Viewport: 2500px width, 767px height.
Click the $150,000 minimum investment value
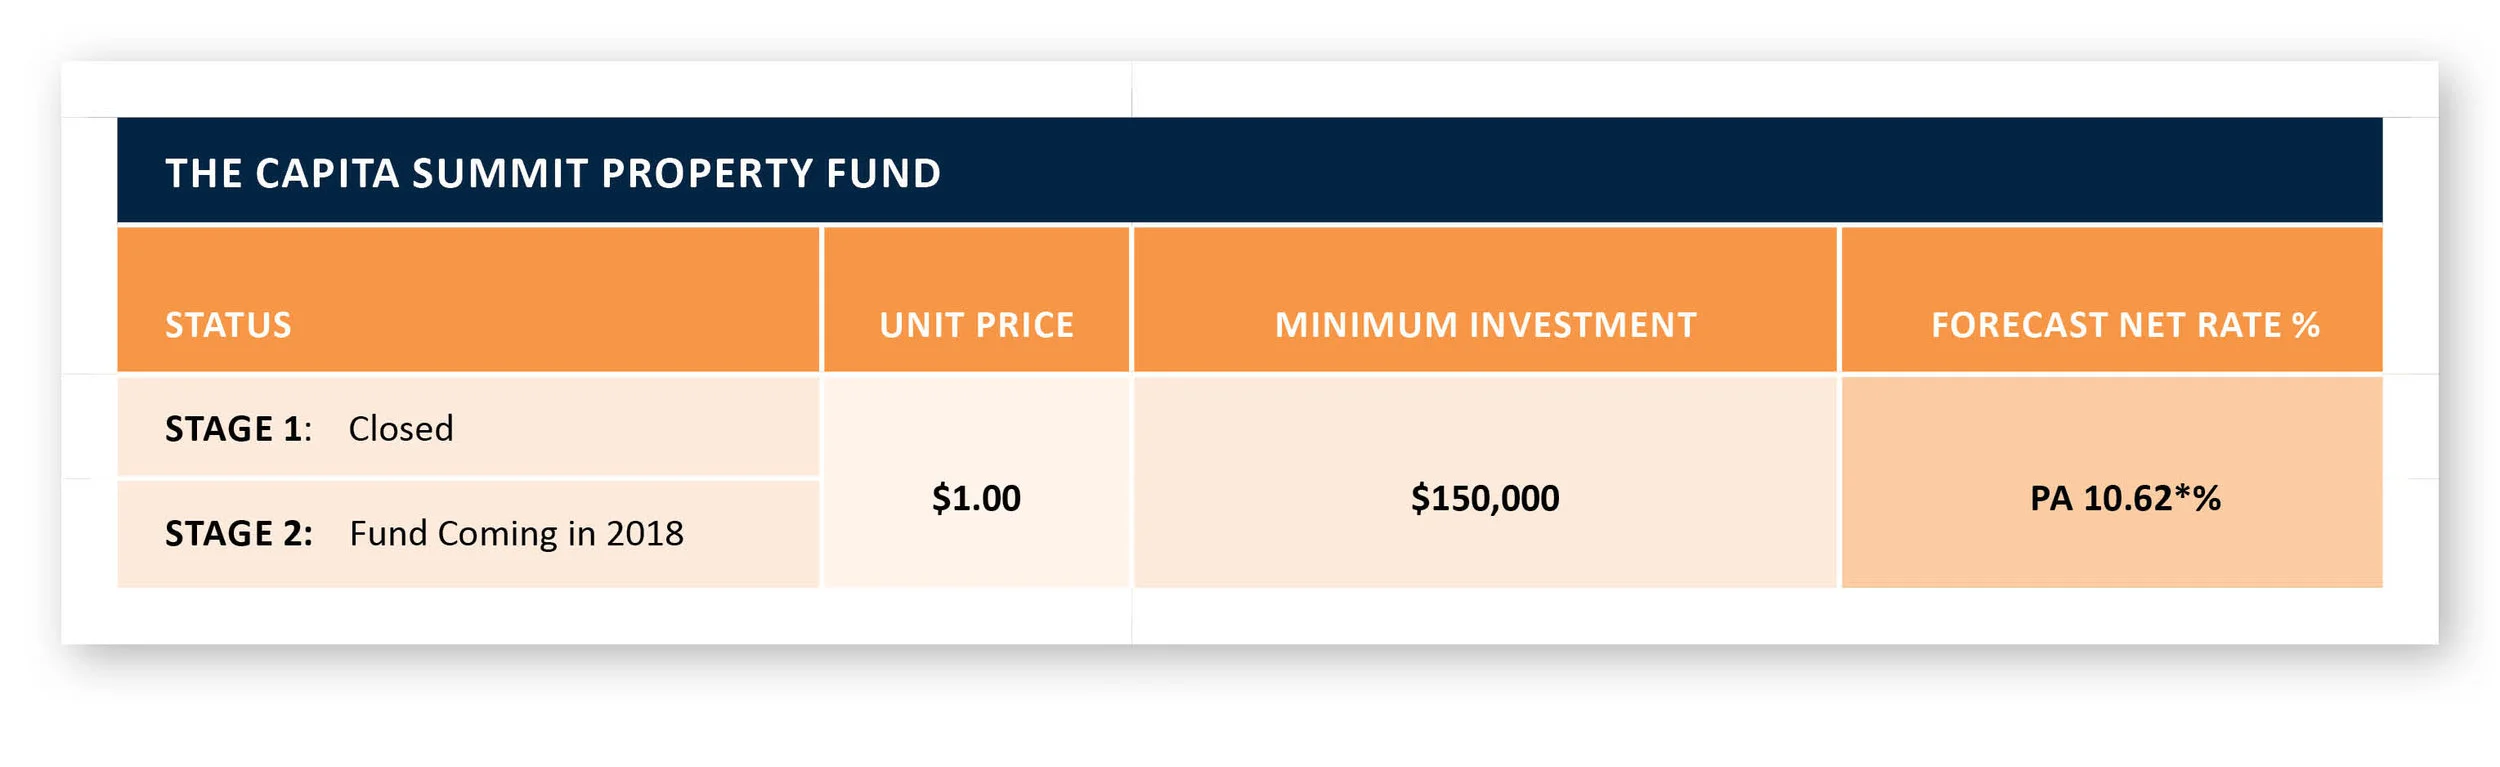coord(1485,498)
